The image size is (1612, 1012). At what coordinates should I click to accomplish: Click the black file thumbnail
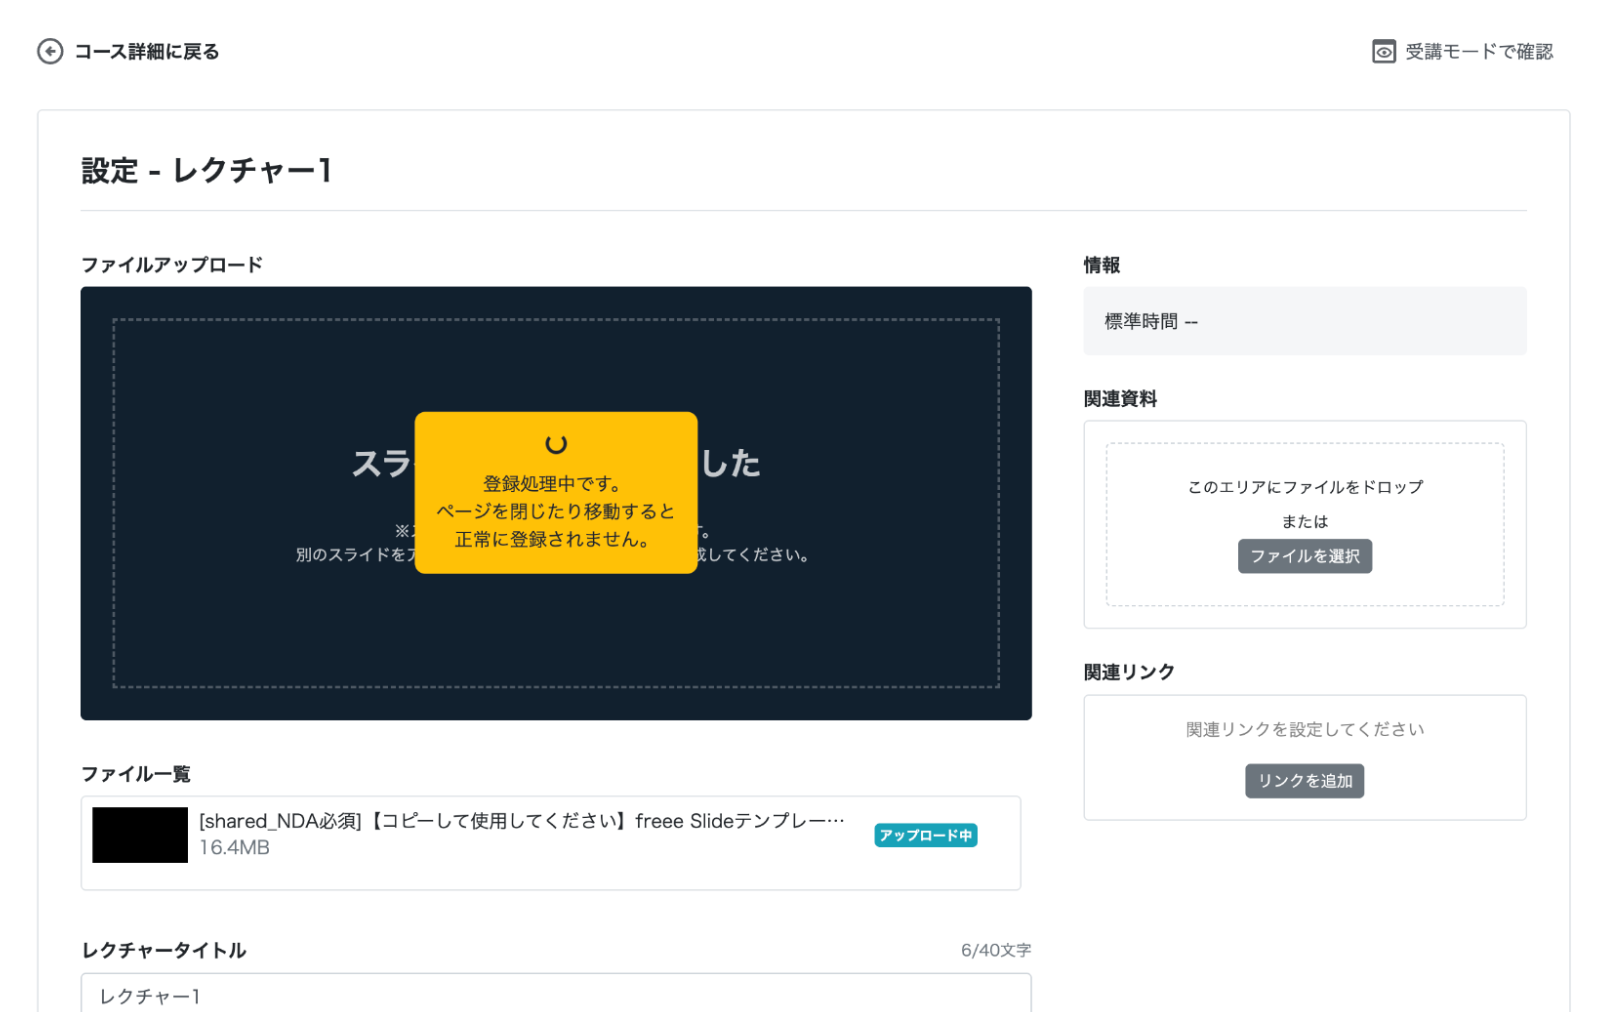click(140, 835)
